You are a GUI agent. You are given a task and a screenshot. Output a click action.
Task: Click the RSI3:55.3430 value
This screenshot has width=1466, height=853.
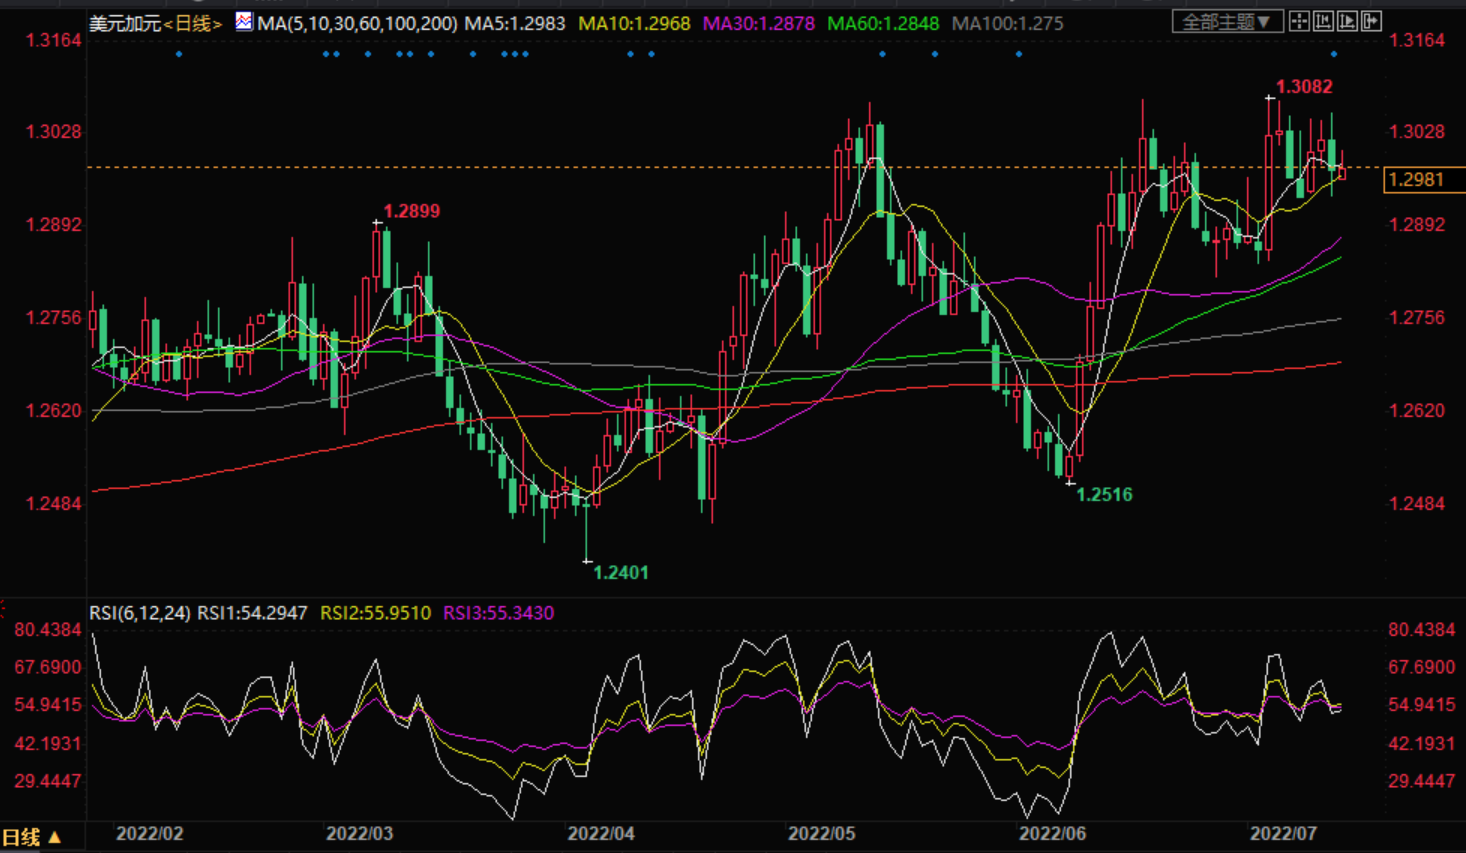coord(499,613)
